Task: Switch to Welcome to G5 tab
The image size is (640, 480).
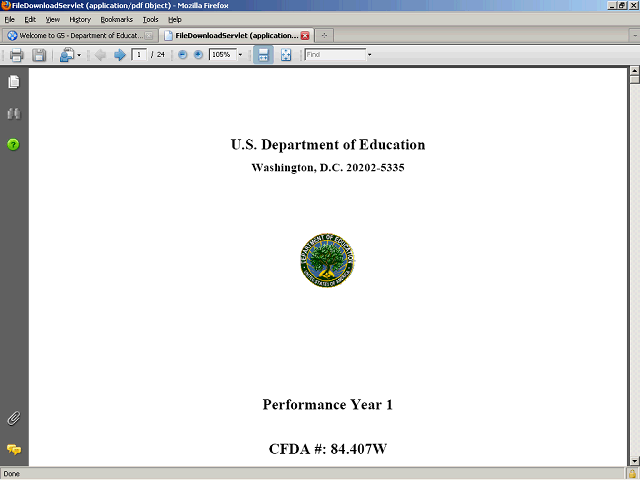Action: click(80, 36)
